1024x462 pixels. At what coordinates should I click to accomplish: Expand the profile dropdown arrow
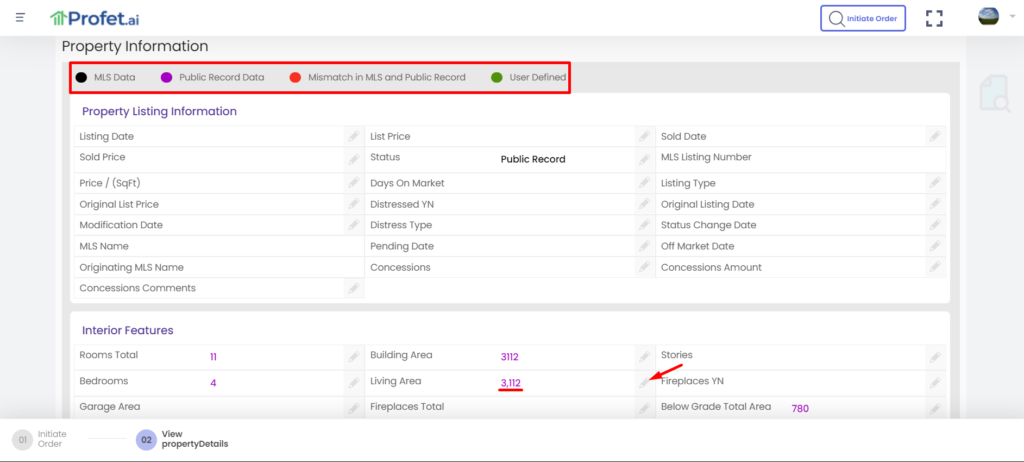tap(1010, 17)
